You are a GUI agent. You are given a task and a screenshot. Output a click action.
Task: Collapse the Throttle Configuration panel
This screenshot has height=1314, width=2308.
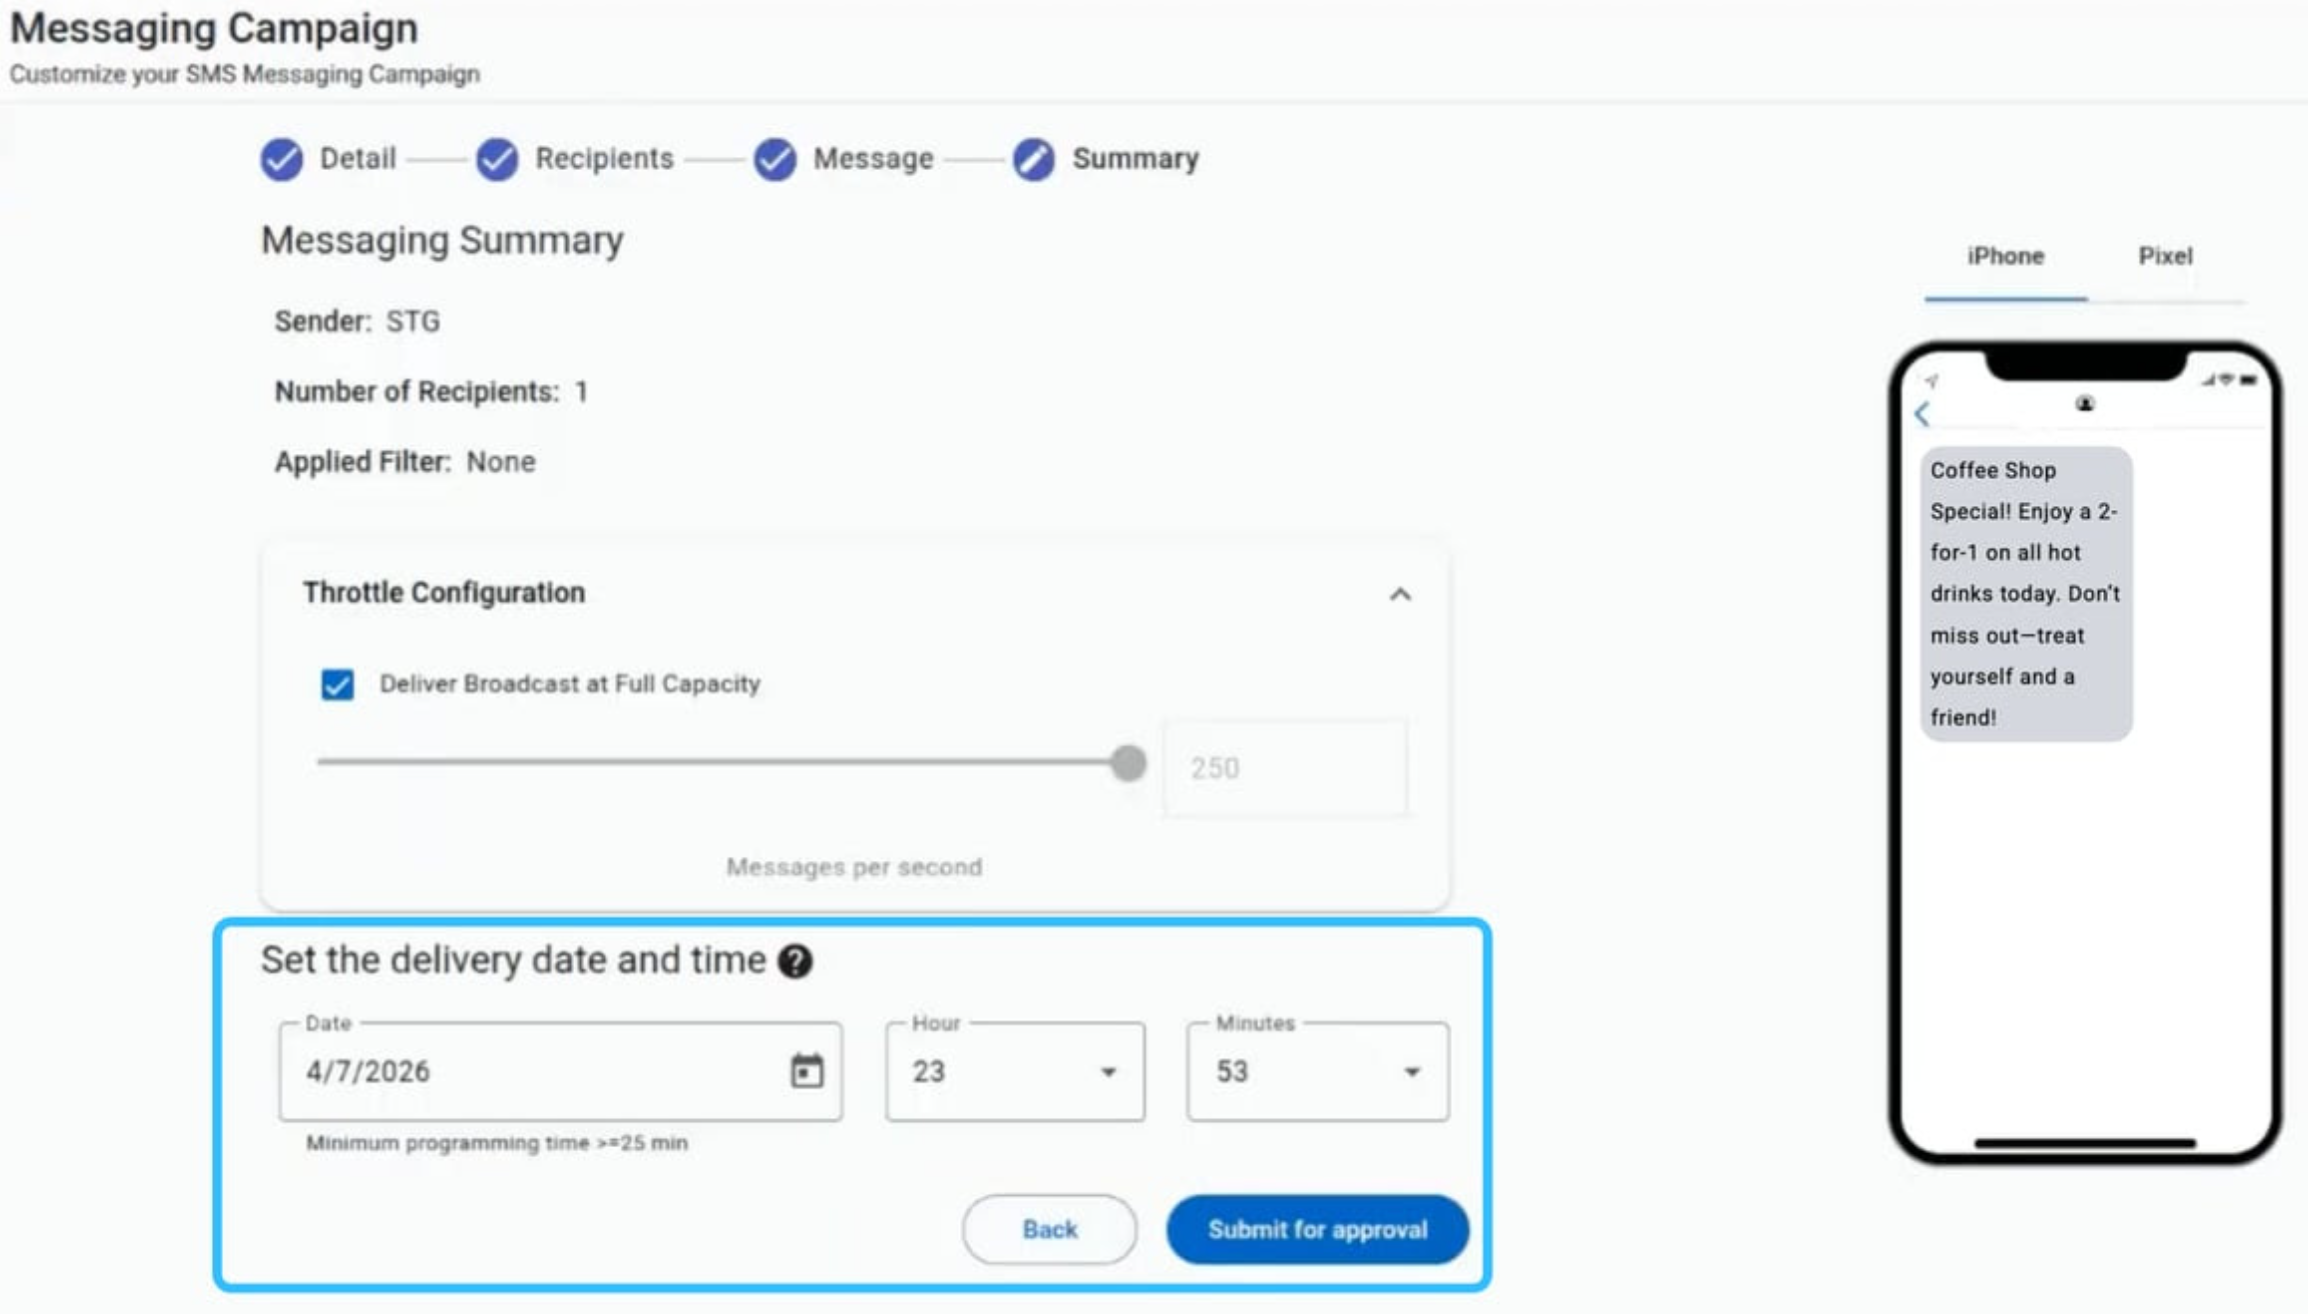(x=1400, y=595)
